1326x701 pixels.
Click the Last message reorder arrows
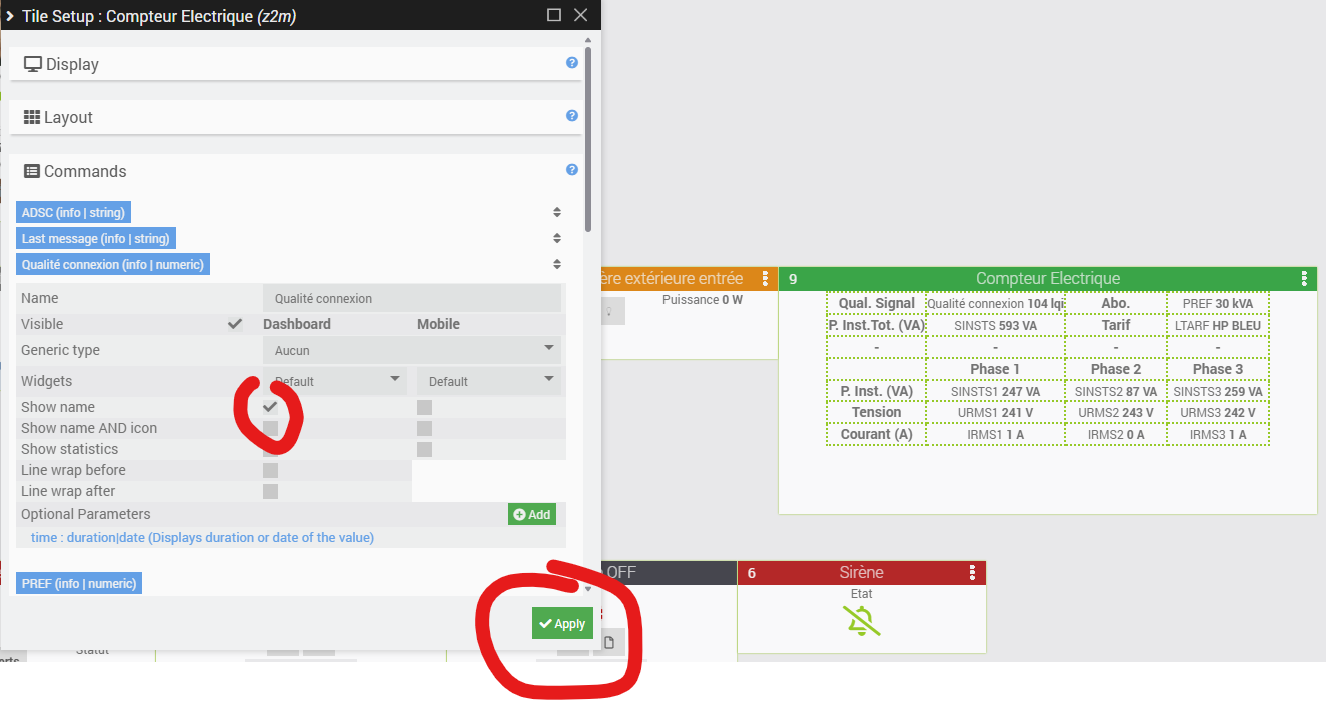click(557, 238)
